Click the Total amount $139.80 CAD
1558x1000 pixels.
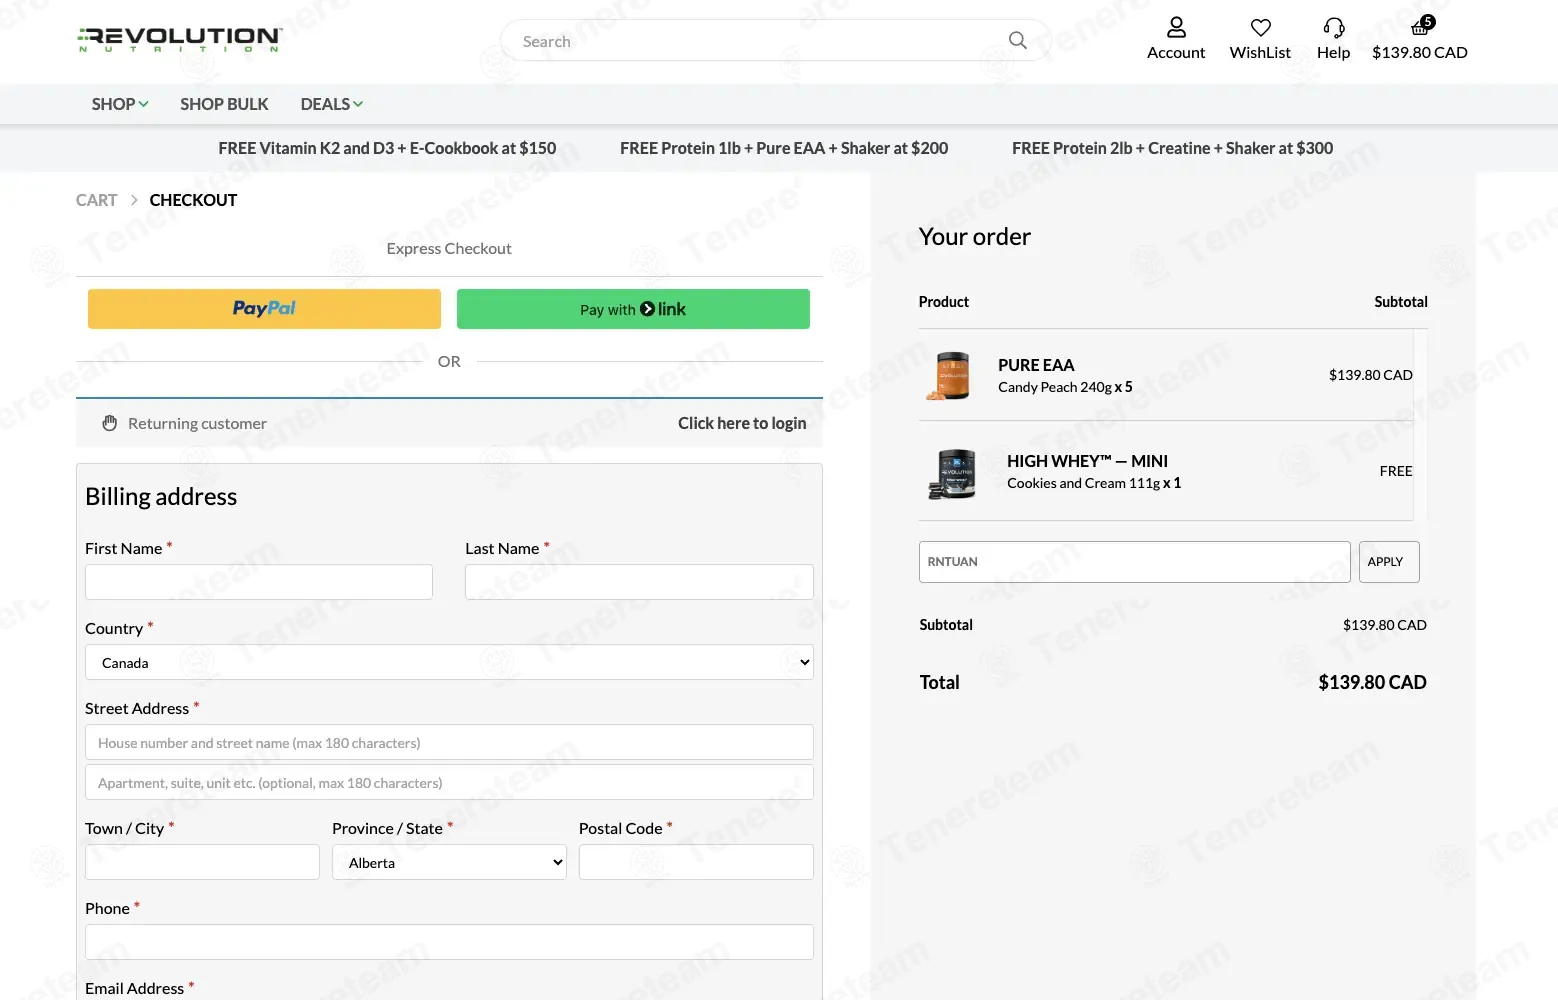[1372, 682]
